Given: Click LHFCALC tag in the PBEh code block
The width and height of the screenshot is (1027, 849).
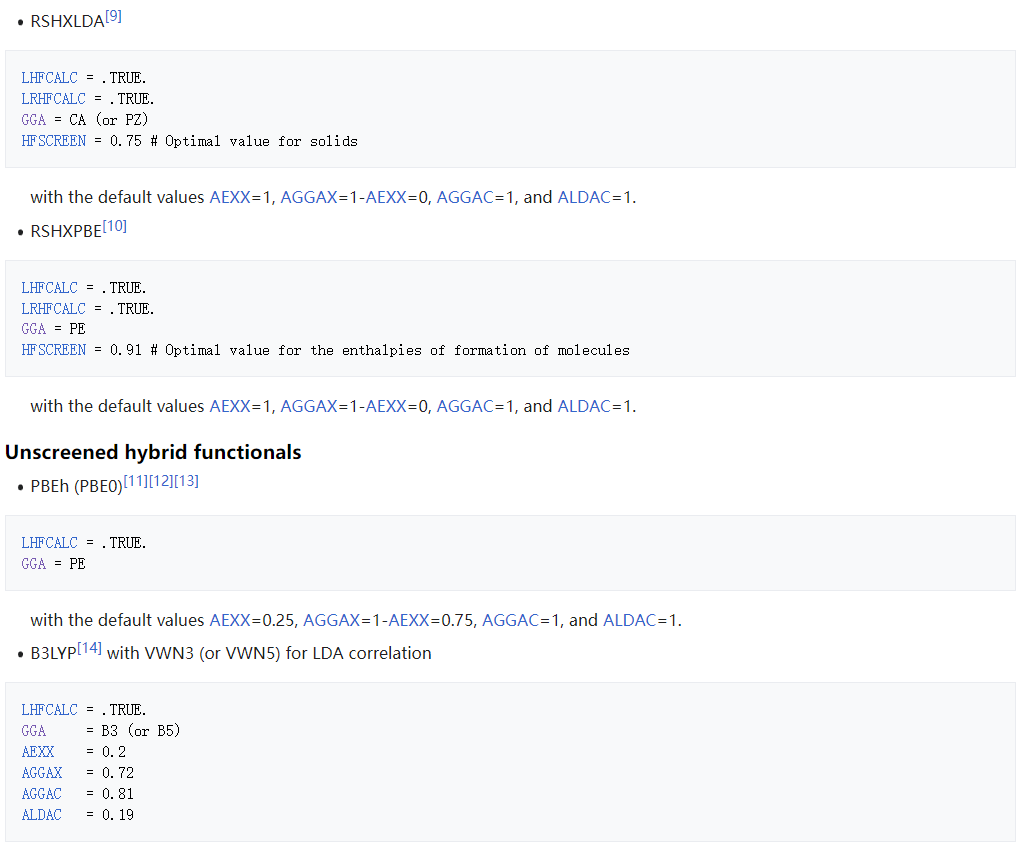Looking at the screenshot, I should [x=49, y=543].
